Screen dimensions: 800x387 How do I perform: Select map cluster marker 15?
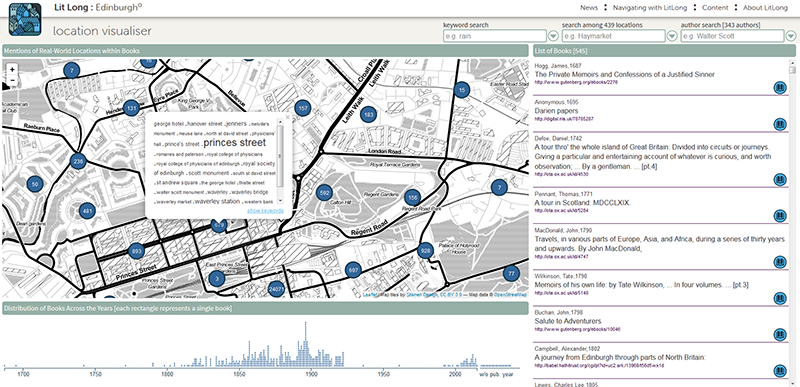(x=462, y=90)
